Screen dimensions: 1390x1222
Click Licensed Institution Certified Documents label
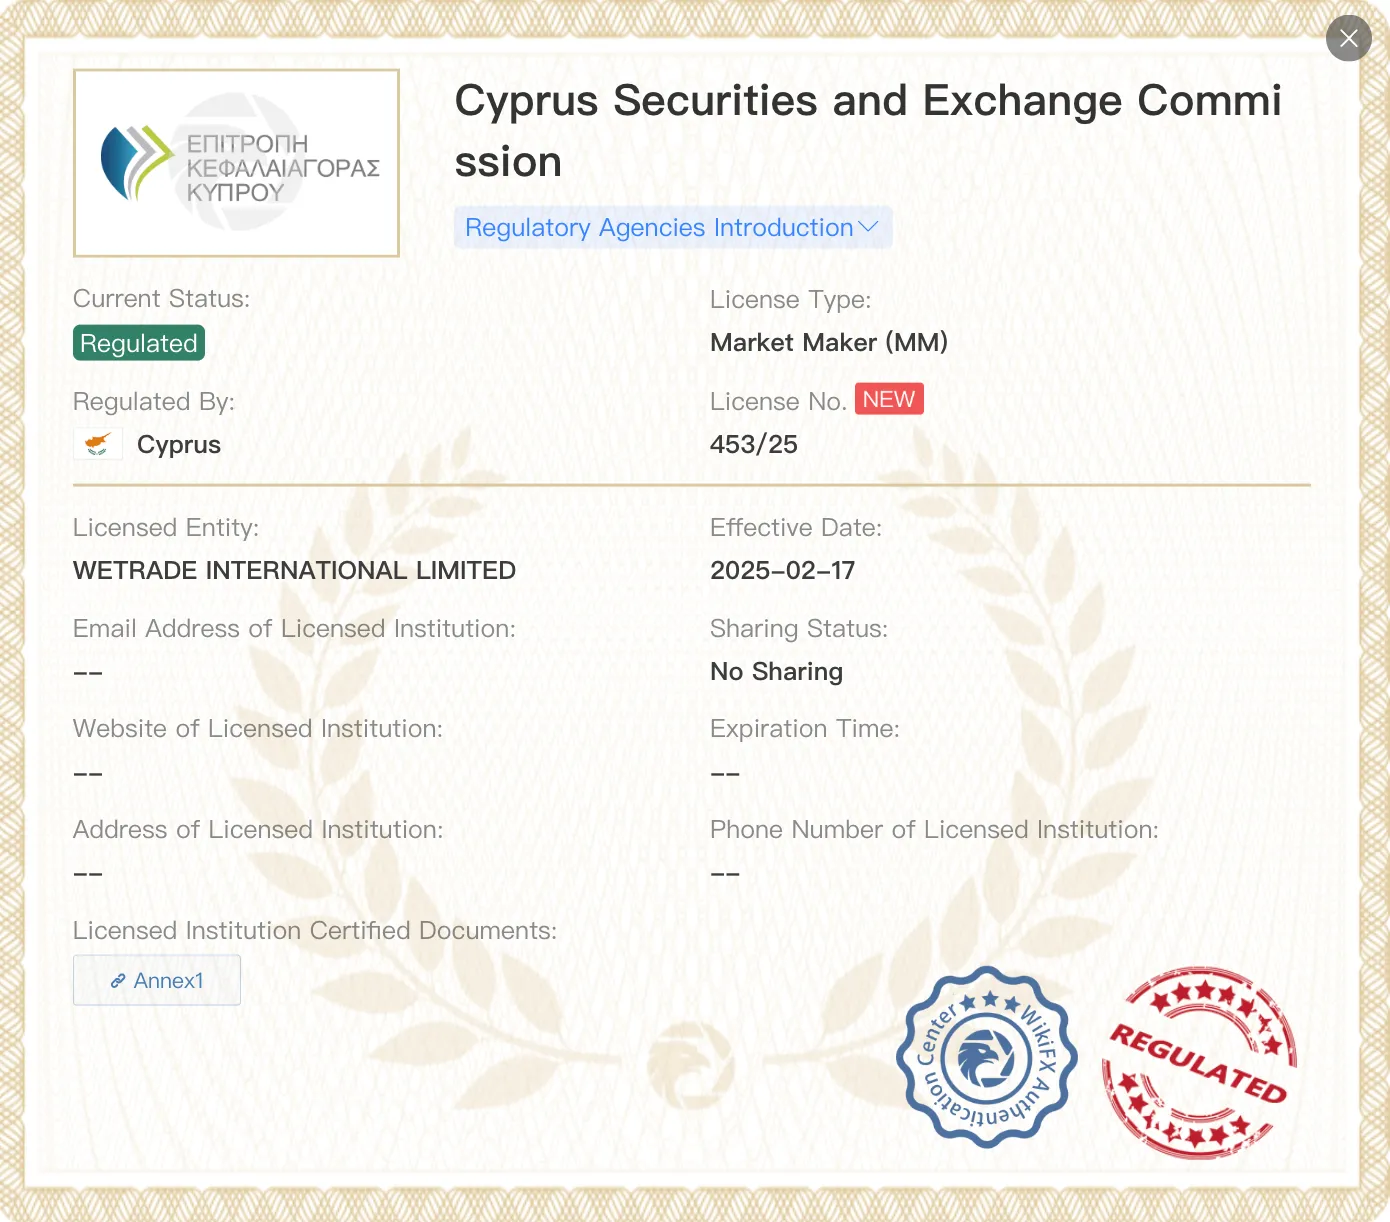tap(314, 930)
